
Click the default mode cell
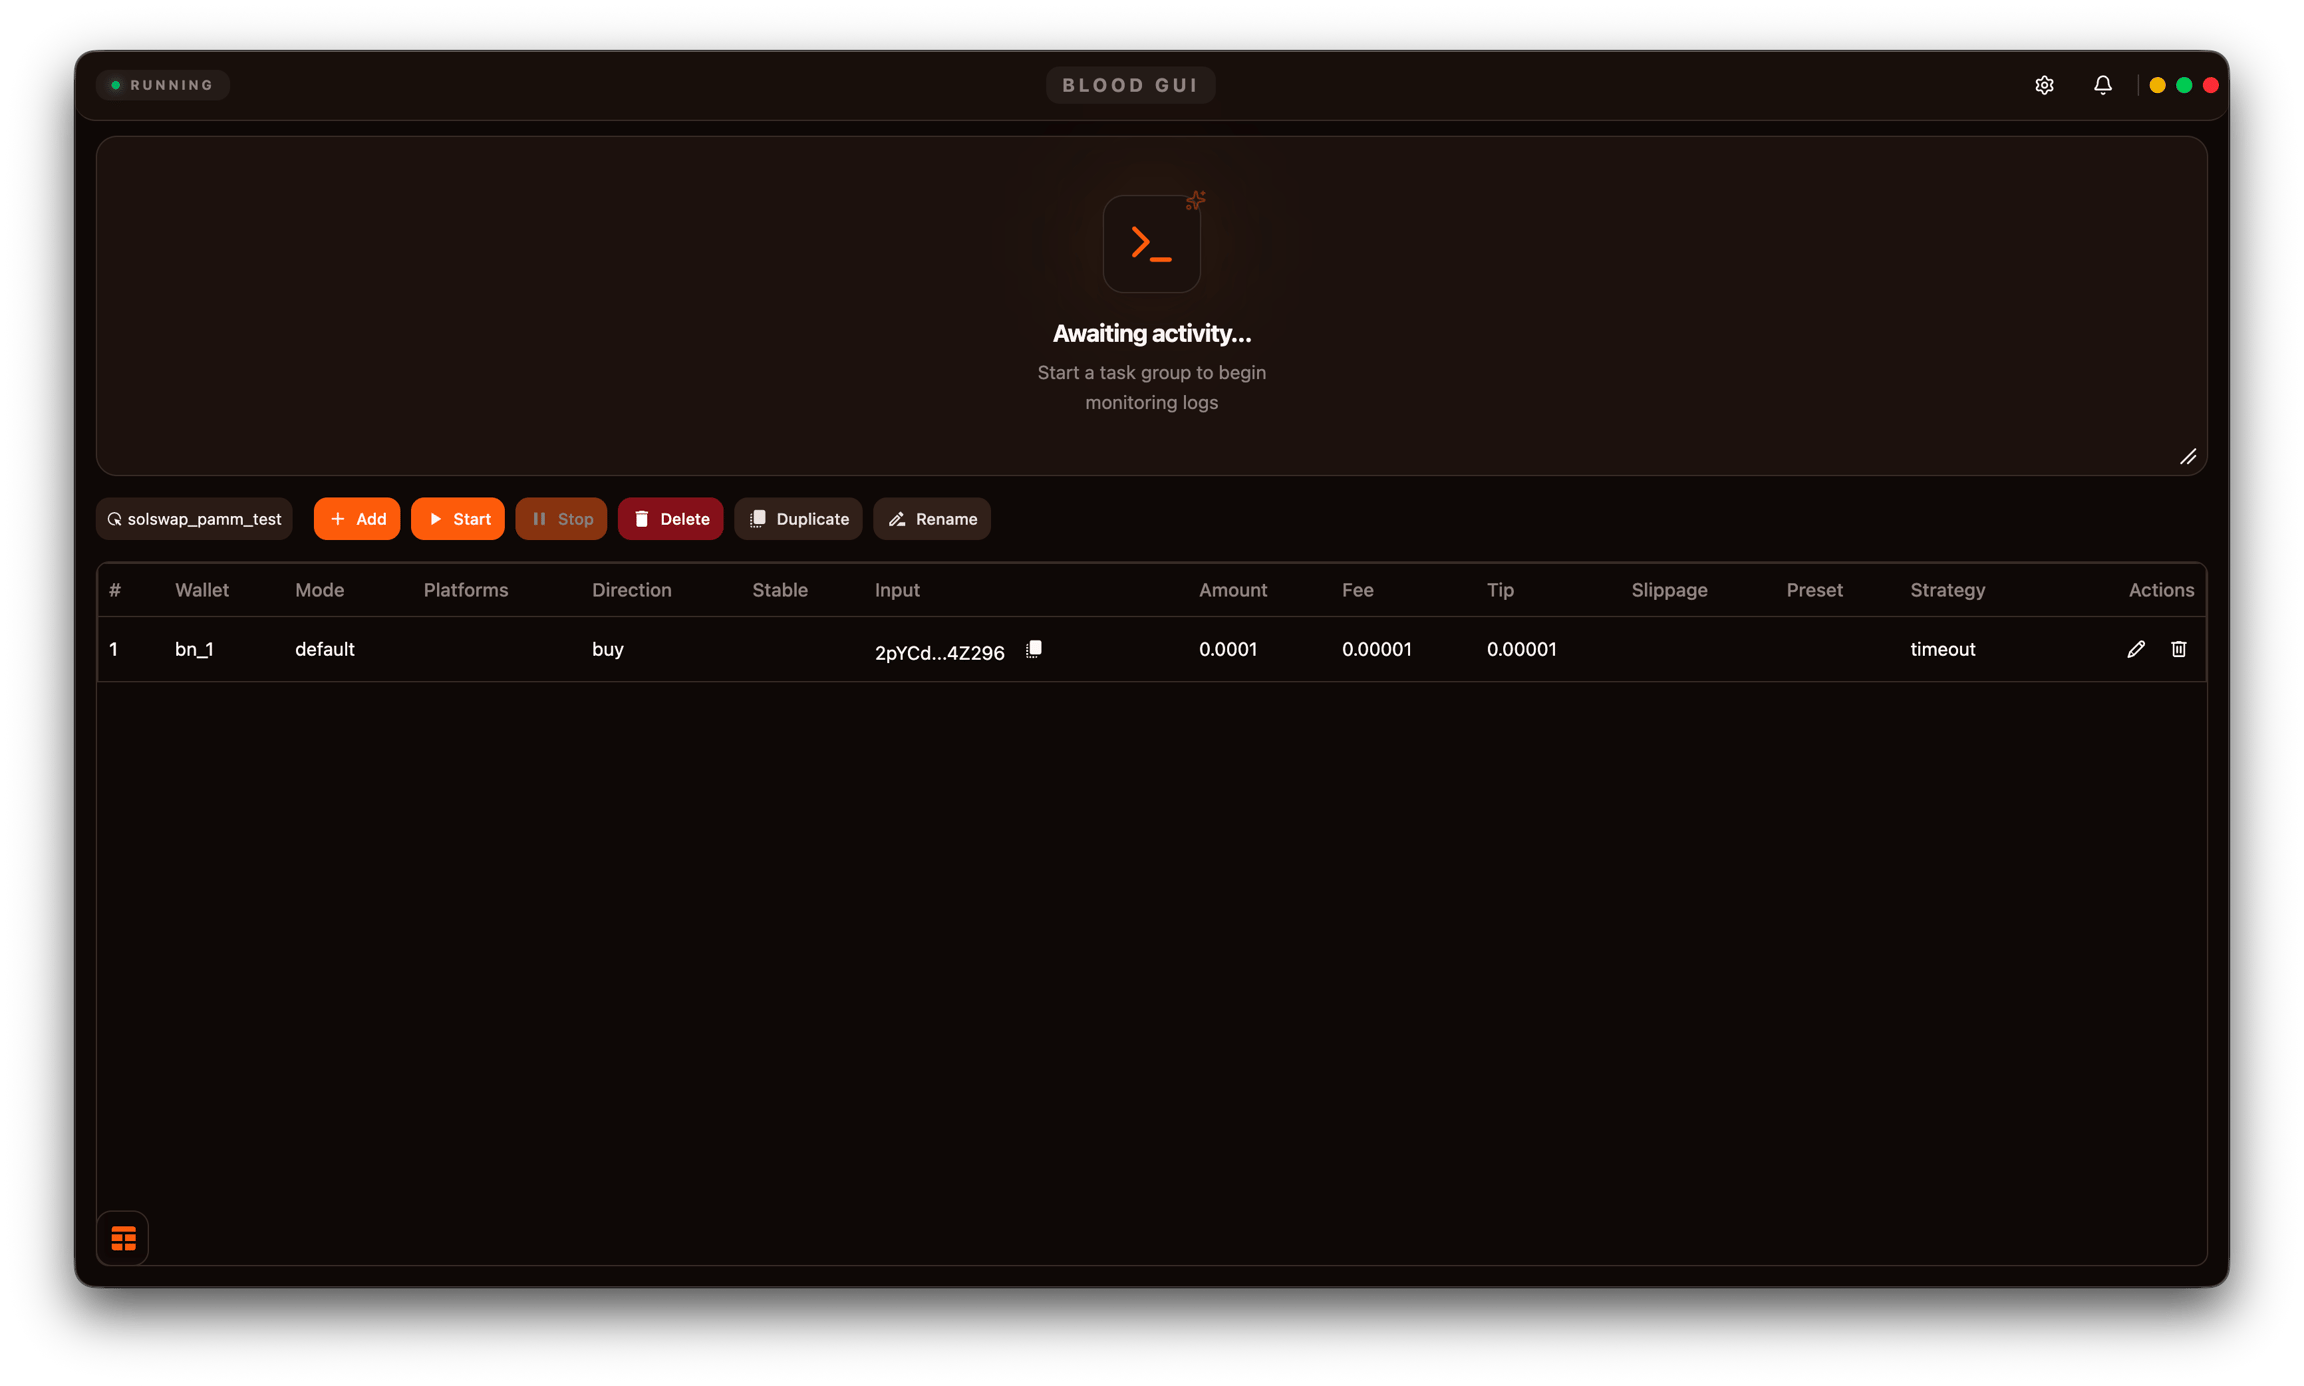325,649
